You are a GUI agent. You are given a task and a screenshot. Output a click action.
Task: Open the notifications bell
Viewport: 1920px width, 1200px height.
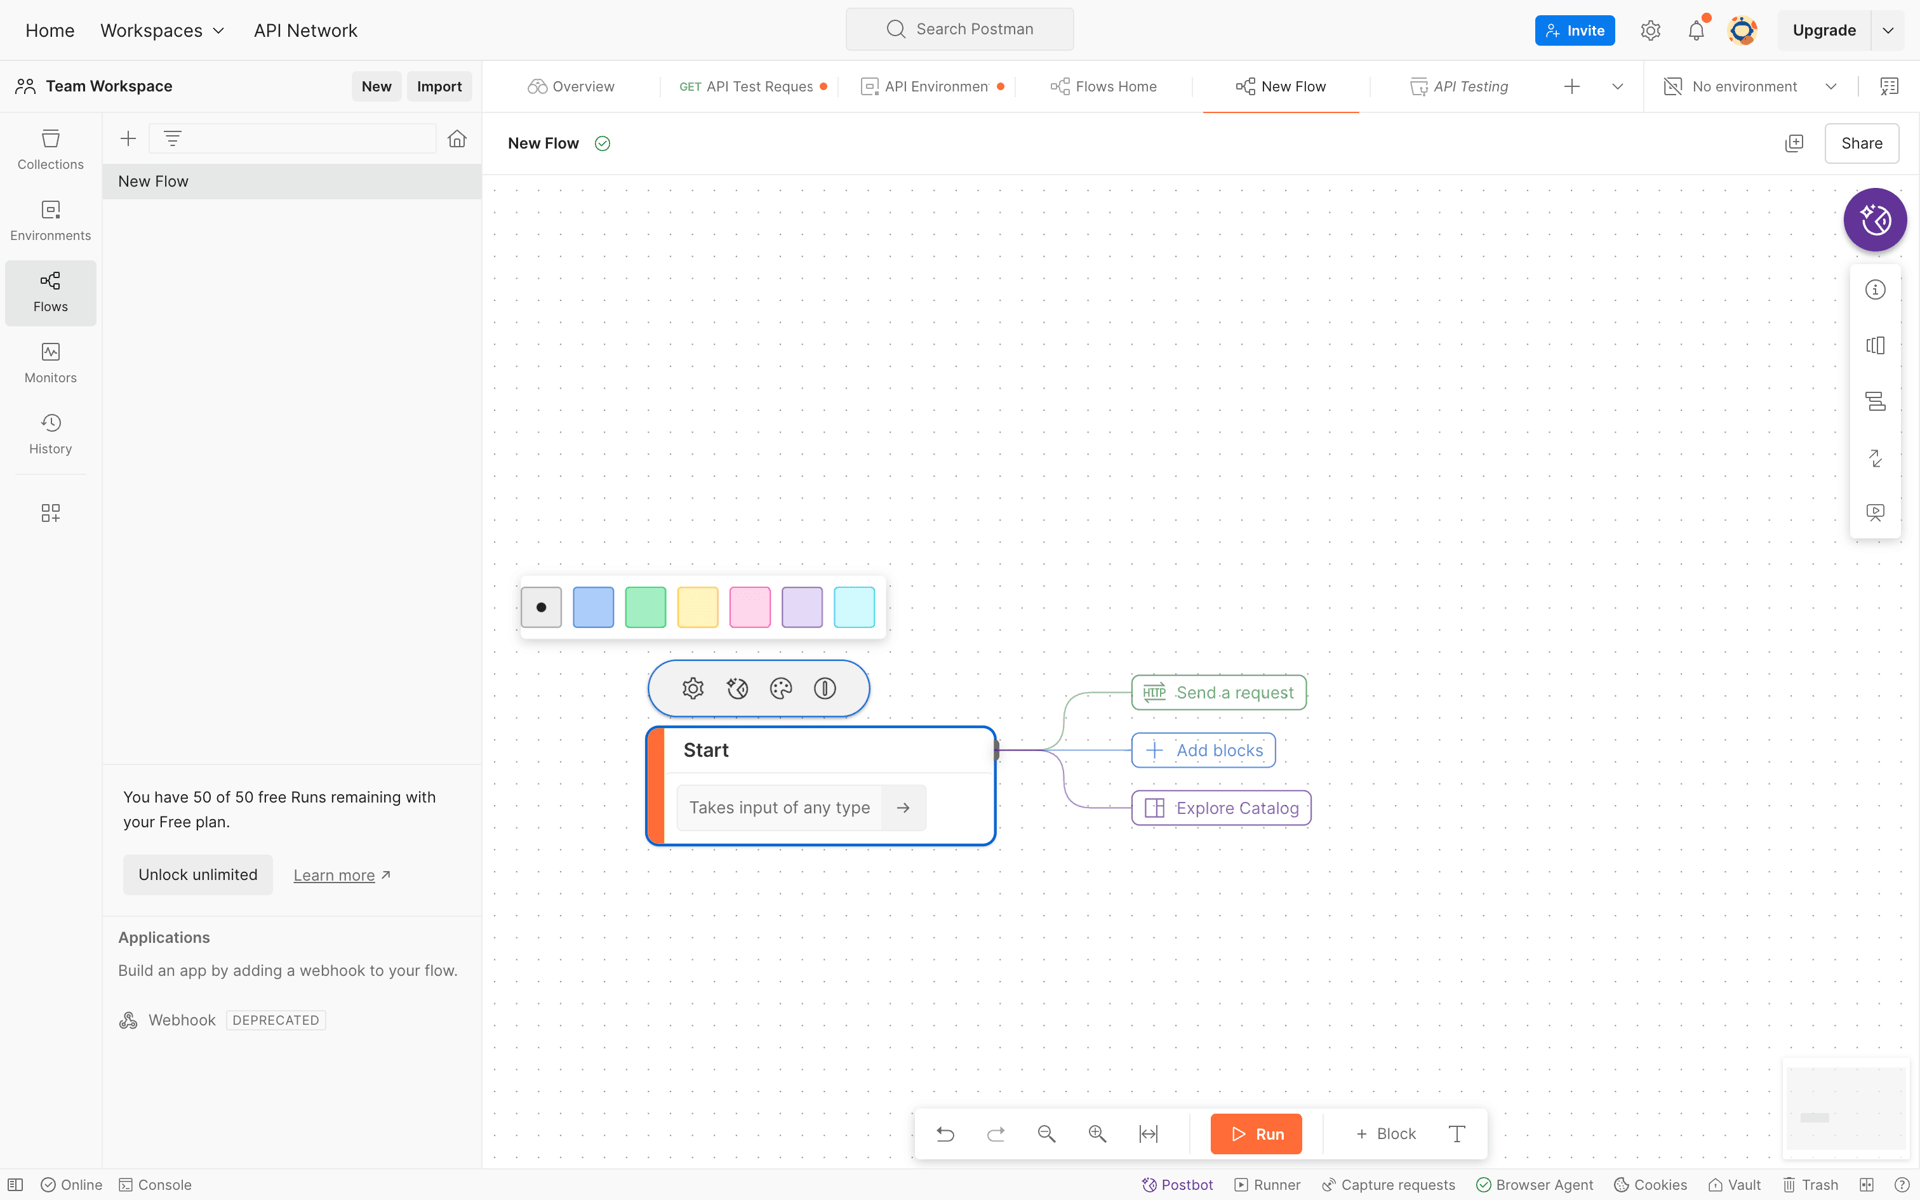1696,31
